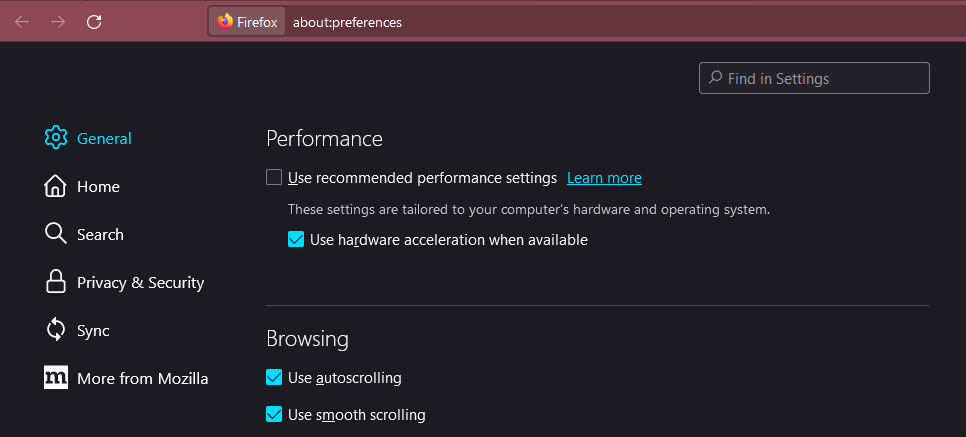Image resolution: width=966 pixels, height=437 pixels.
Task: Click the Home house icon in sidebar
Action: pyautogui.click(x=56, y=186)
